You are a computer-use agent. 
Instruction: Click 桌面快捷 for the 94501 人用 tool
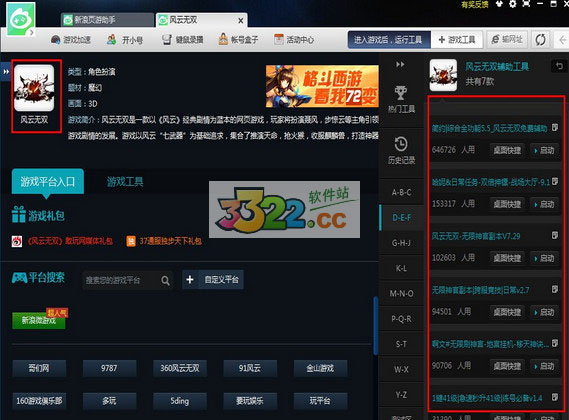point(507,312)
